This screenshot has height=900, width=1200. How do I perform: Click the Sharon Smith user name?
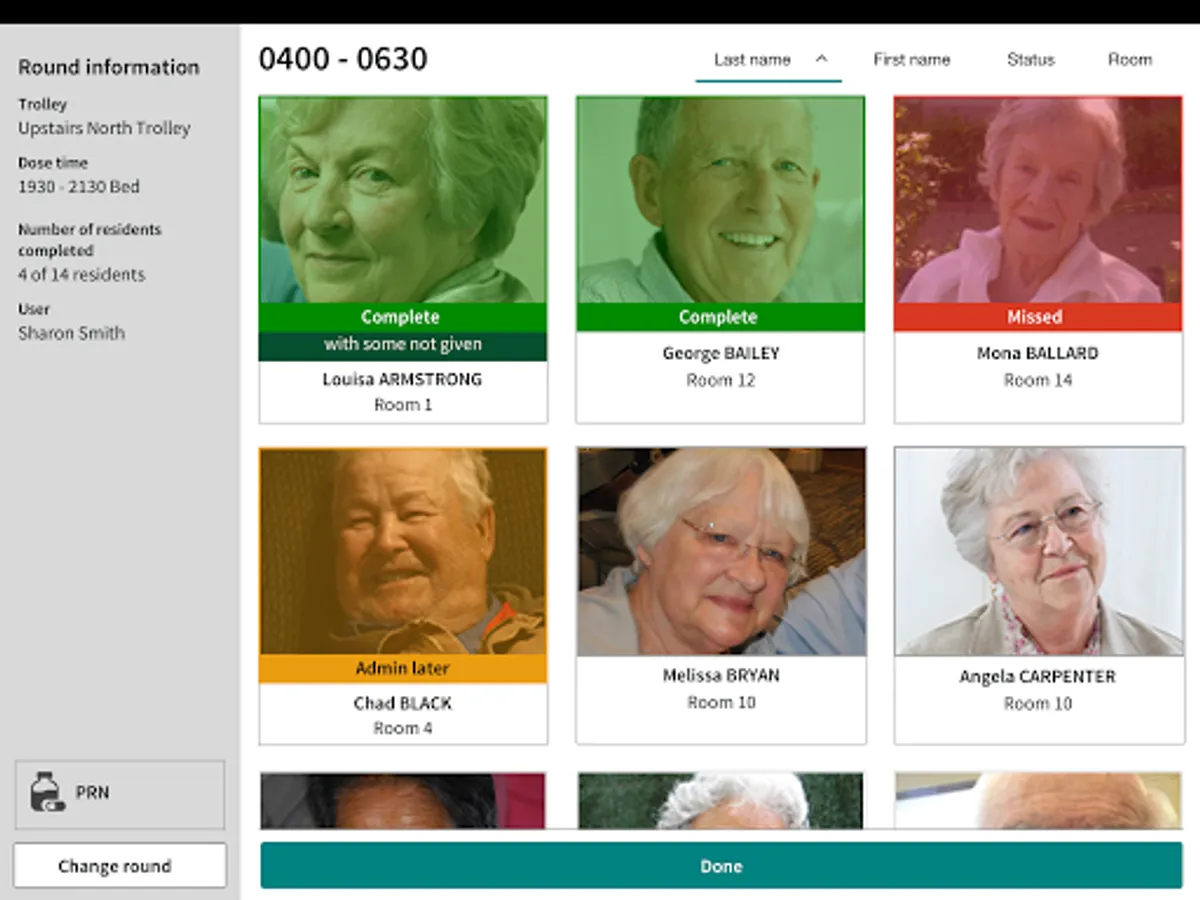(71, 333)
